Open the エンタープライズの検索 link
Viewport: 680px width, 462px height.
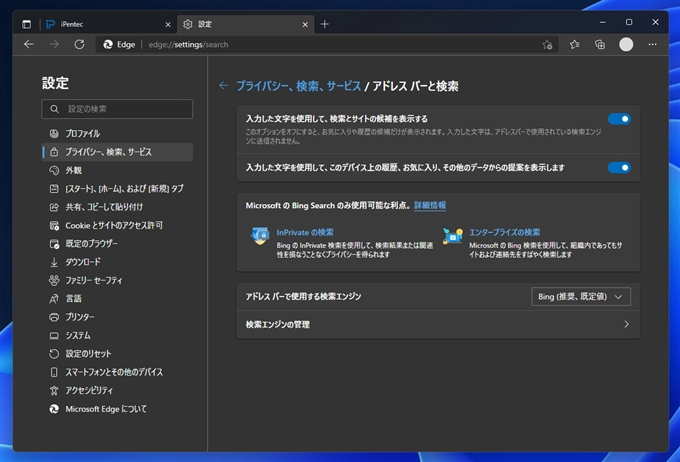(x=504, y=233)
